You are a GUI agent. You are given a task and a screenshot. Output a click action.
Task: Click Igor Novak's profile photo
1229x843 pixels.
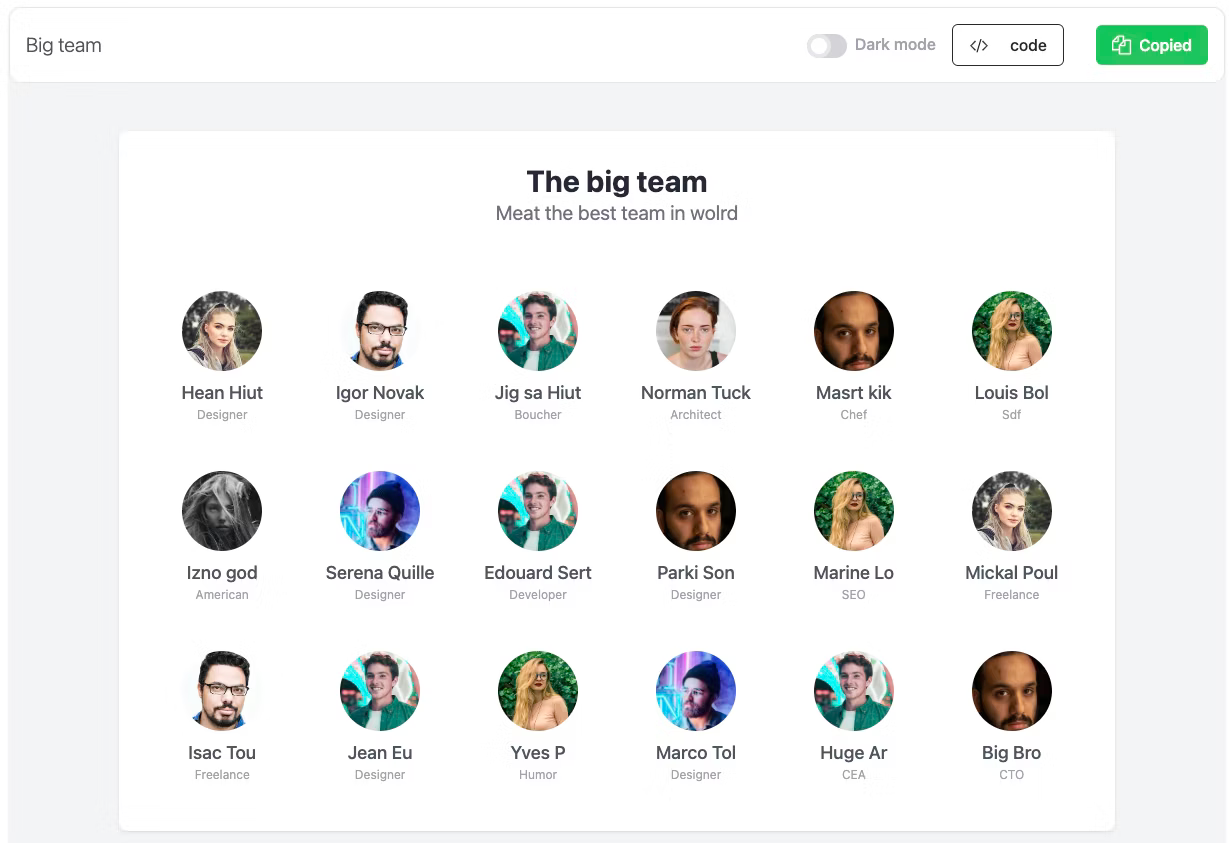coord(380,331)
